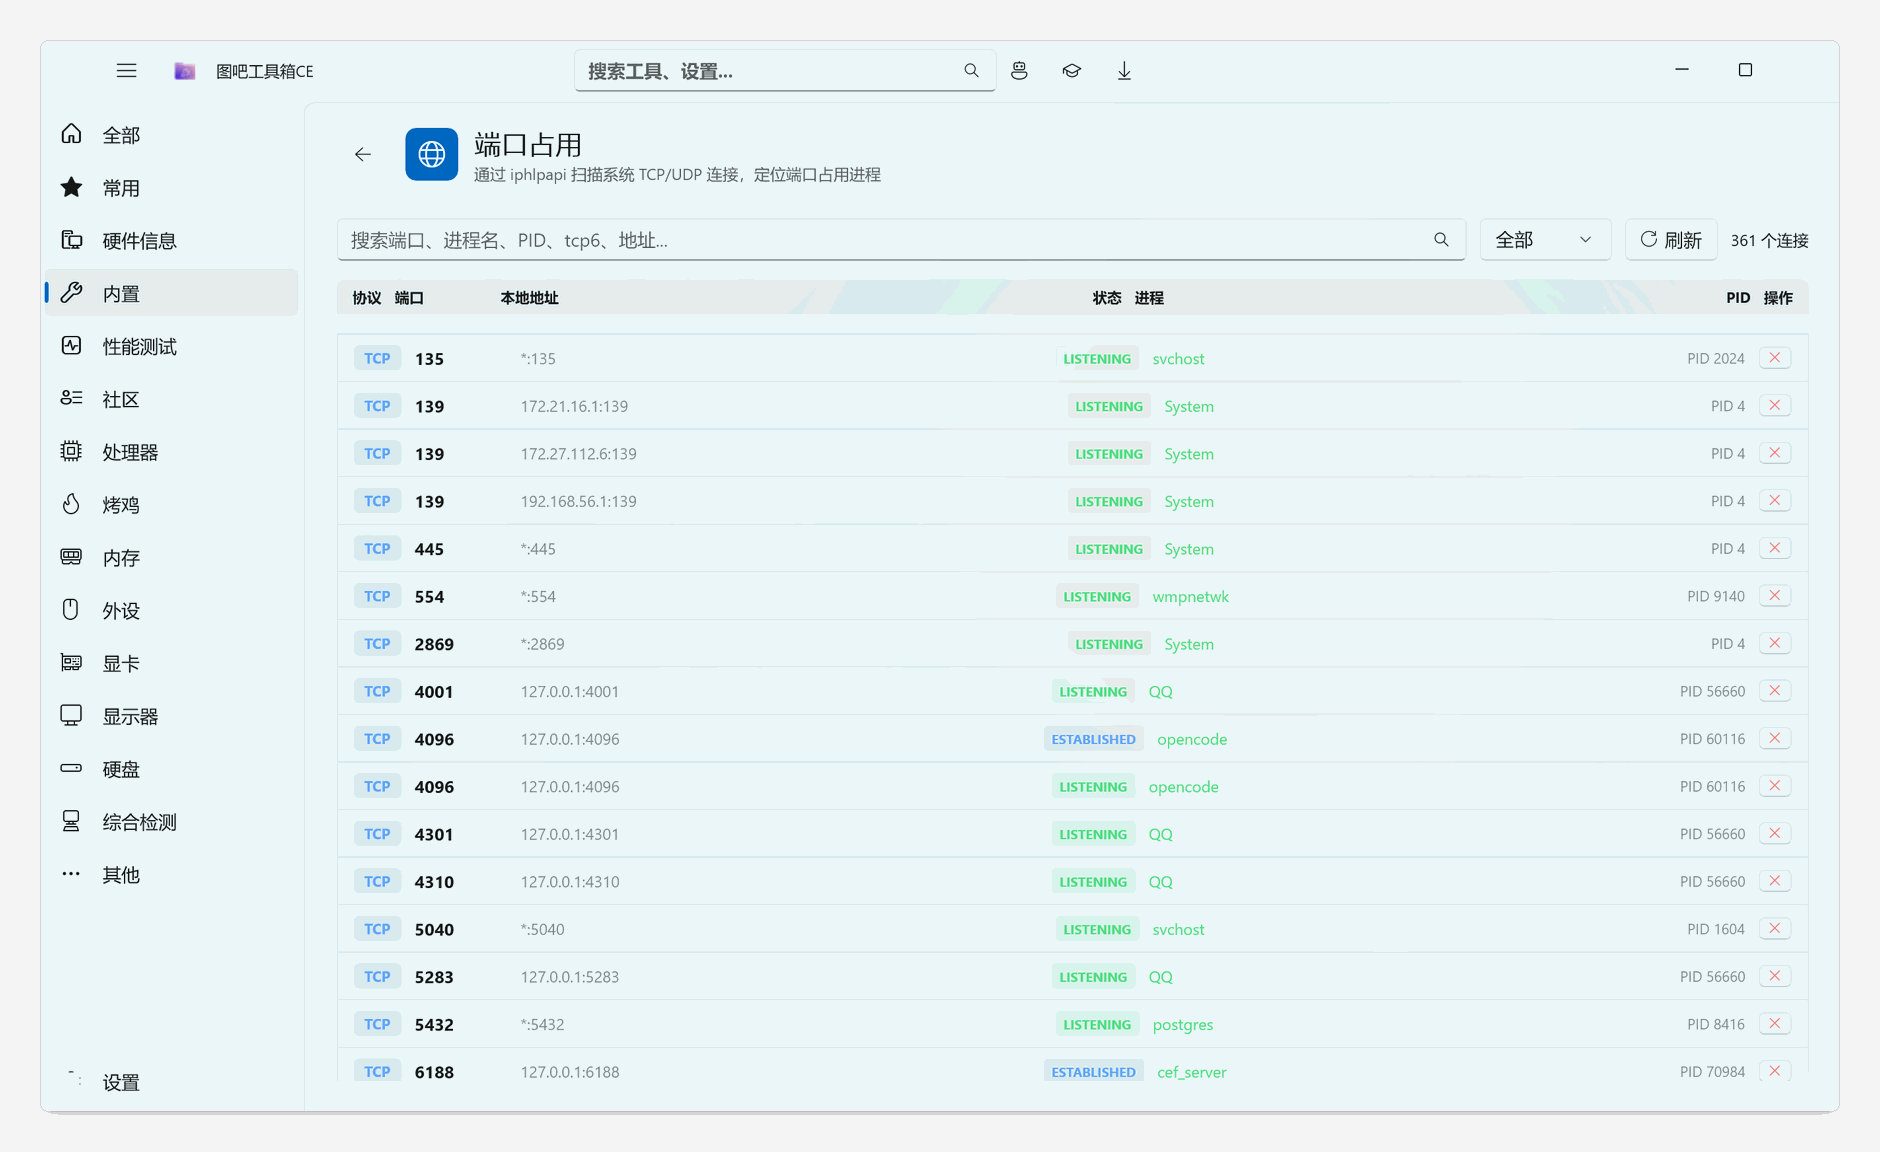Open 烤鸡 stress test in the sidebar

(171, 505)
